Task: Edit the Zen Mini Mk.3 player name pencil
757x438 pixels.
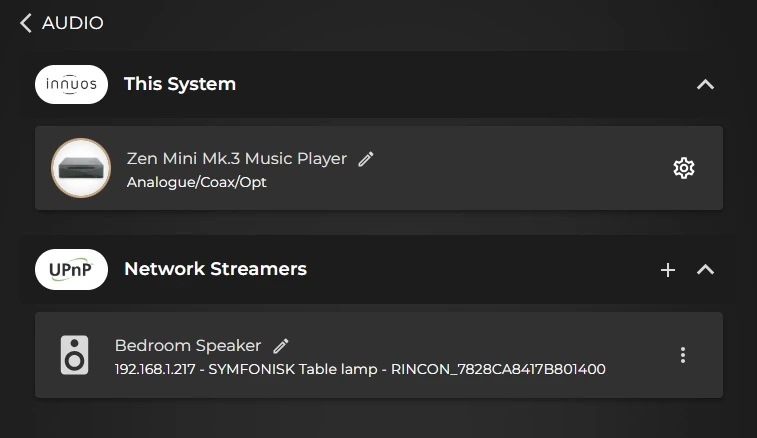Action: pyautogui.click(x=365, y=159)
